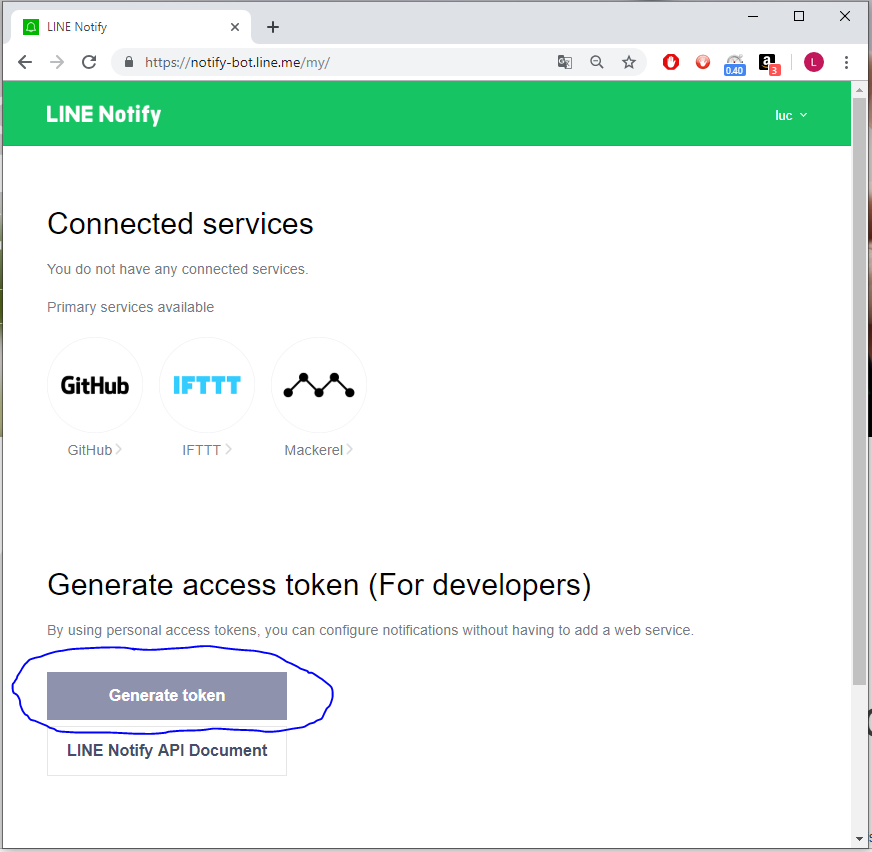
Task: Click the LINE Notify header logo
Action: point(104,114)
